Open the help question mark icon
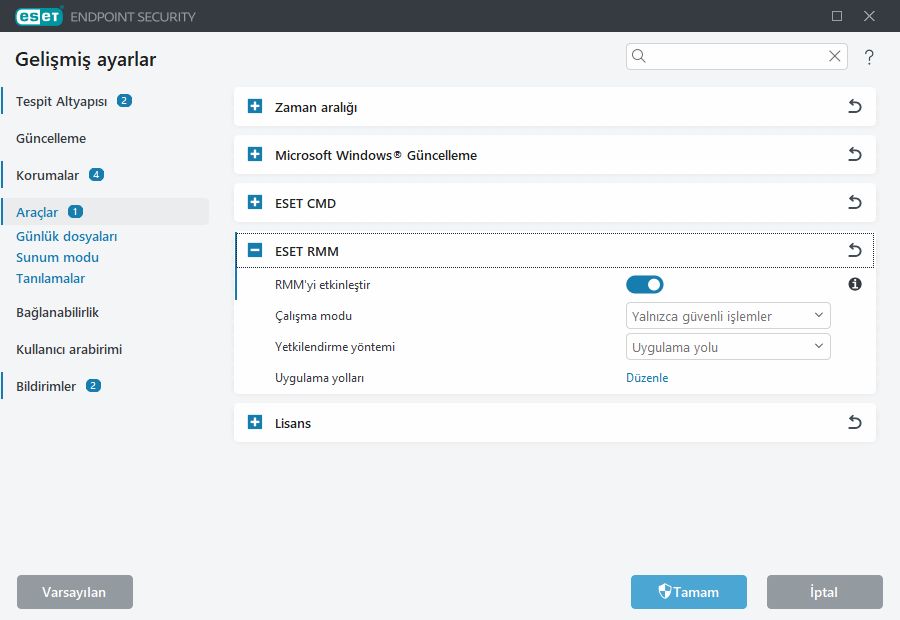The width and height of the screenshot is (900, 620). (868, 57)
